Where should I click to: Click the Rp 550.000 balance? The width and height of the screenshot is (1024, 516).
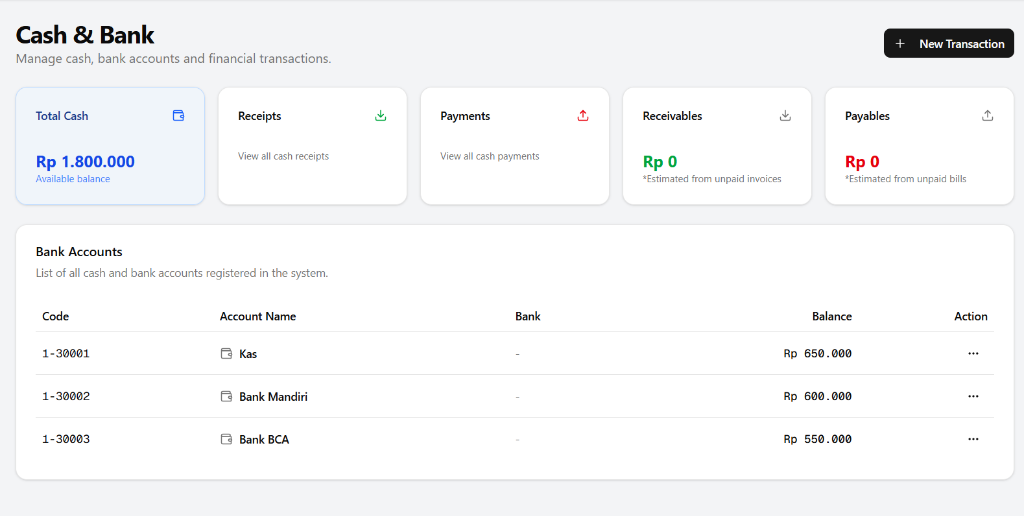[x=818, y=440]
